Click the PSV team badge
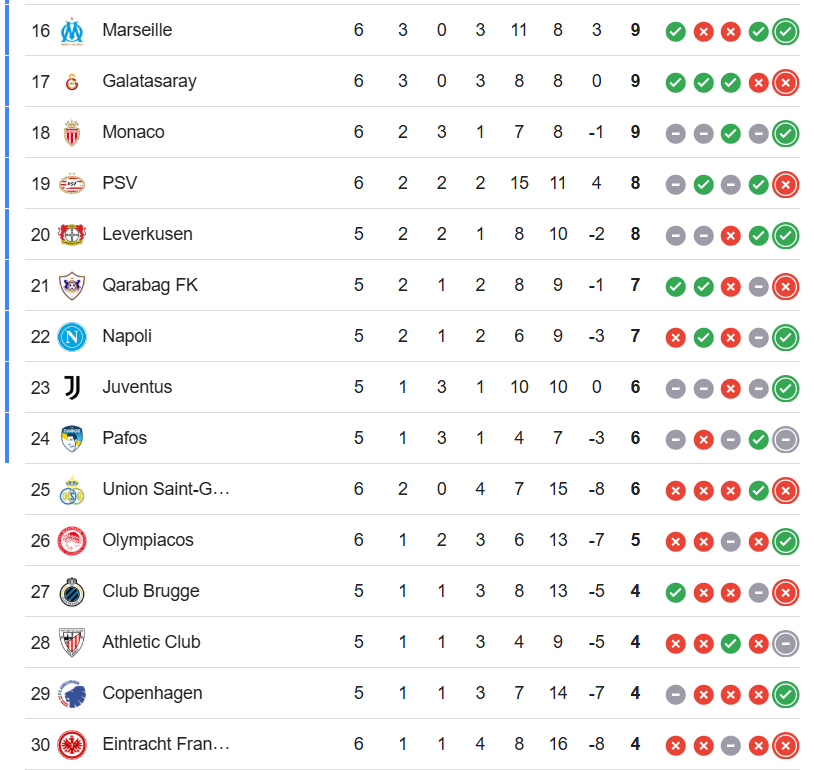The height and width of the screenshot is (770, 814). [72, 184]
